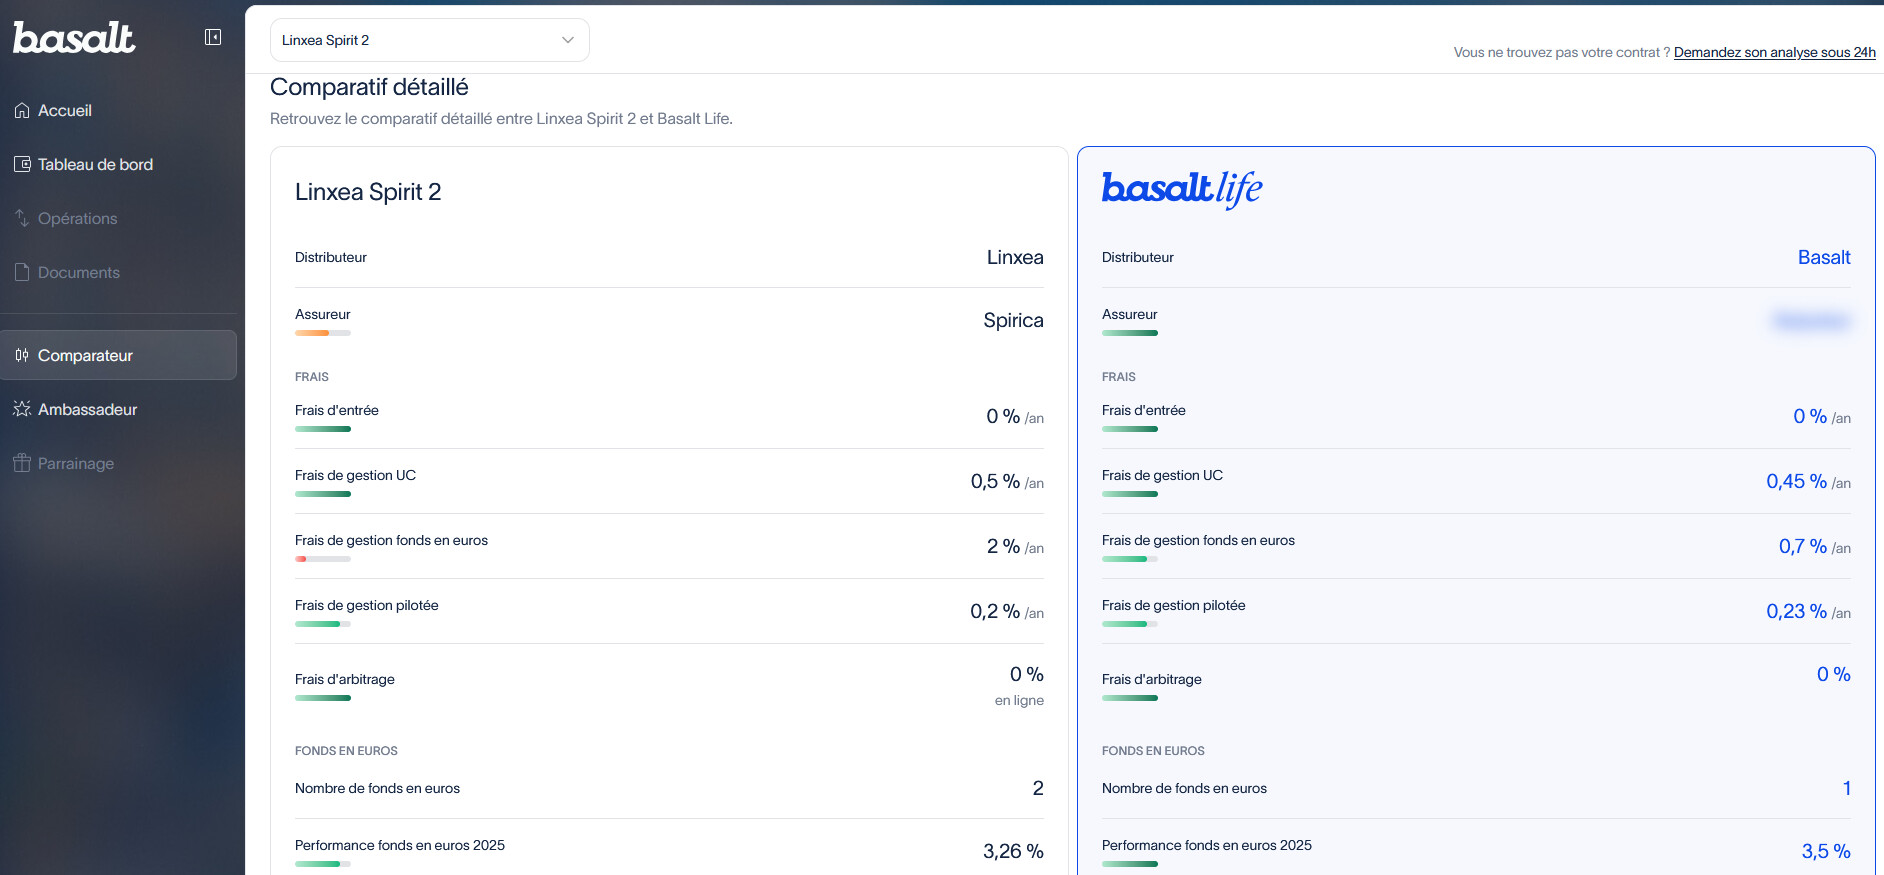Click Basalt Life 'Performance fonds en euros 2025' label
The image size is (1884, 875).
pyautogui.click(x=1207, y=845)
